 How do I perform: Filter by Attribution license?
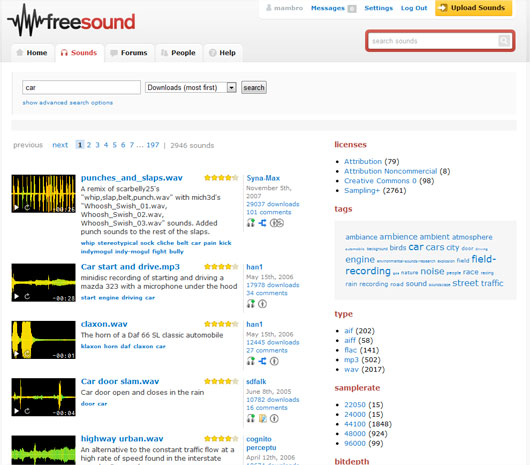(363, 162)
